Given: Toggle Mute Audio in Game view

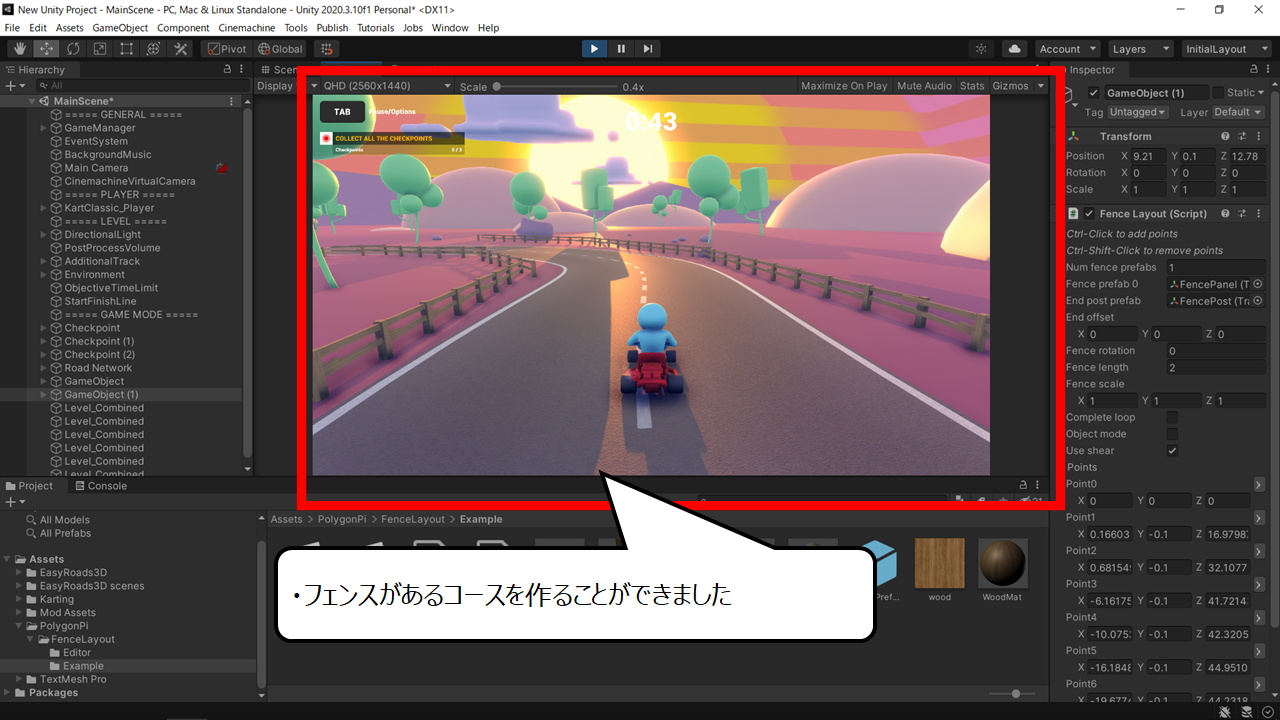Looking at the screenshot, I should click(x=924, y=86).
